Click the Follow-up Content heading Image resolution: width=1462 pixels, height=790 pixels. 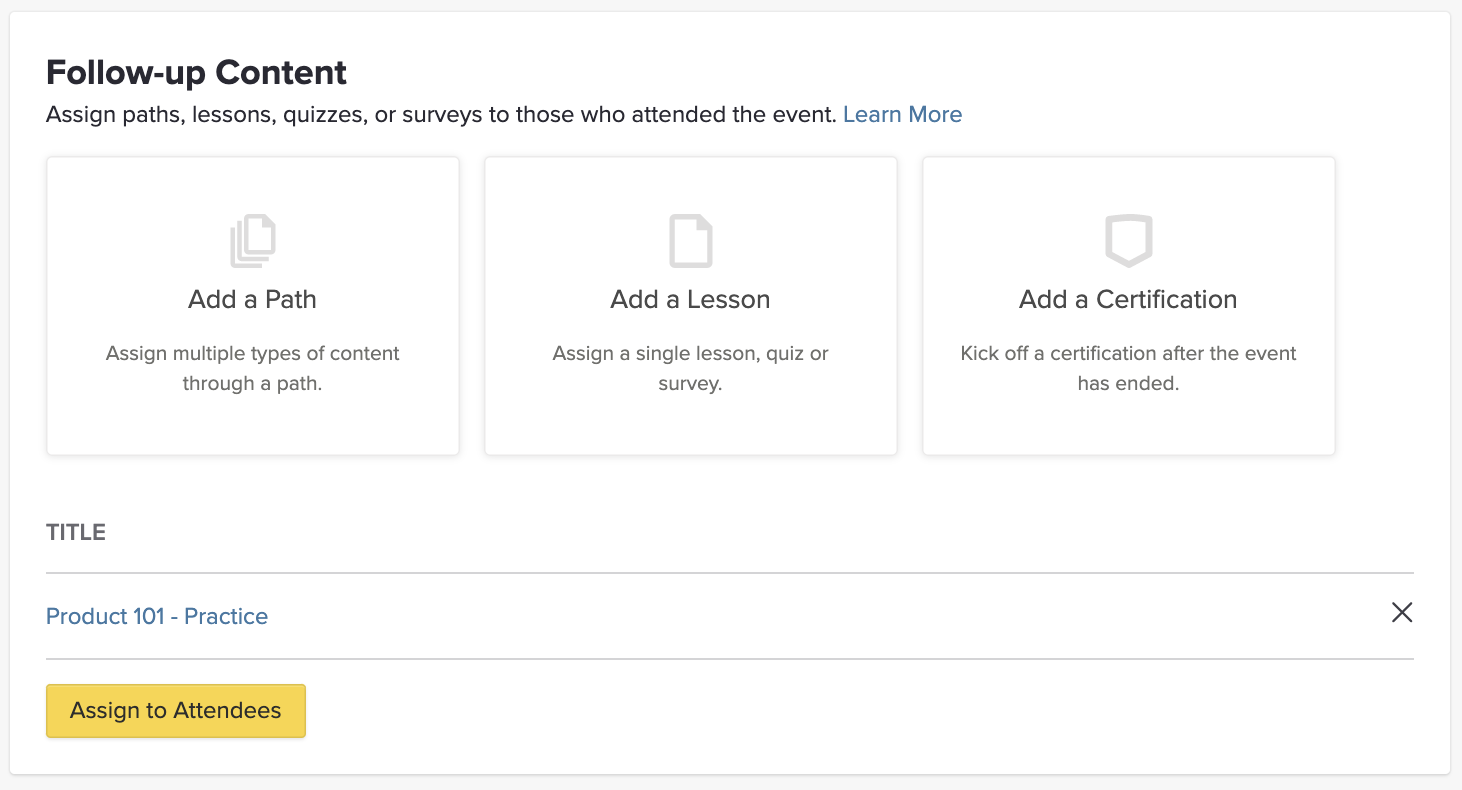197,72
